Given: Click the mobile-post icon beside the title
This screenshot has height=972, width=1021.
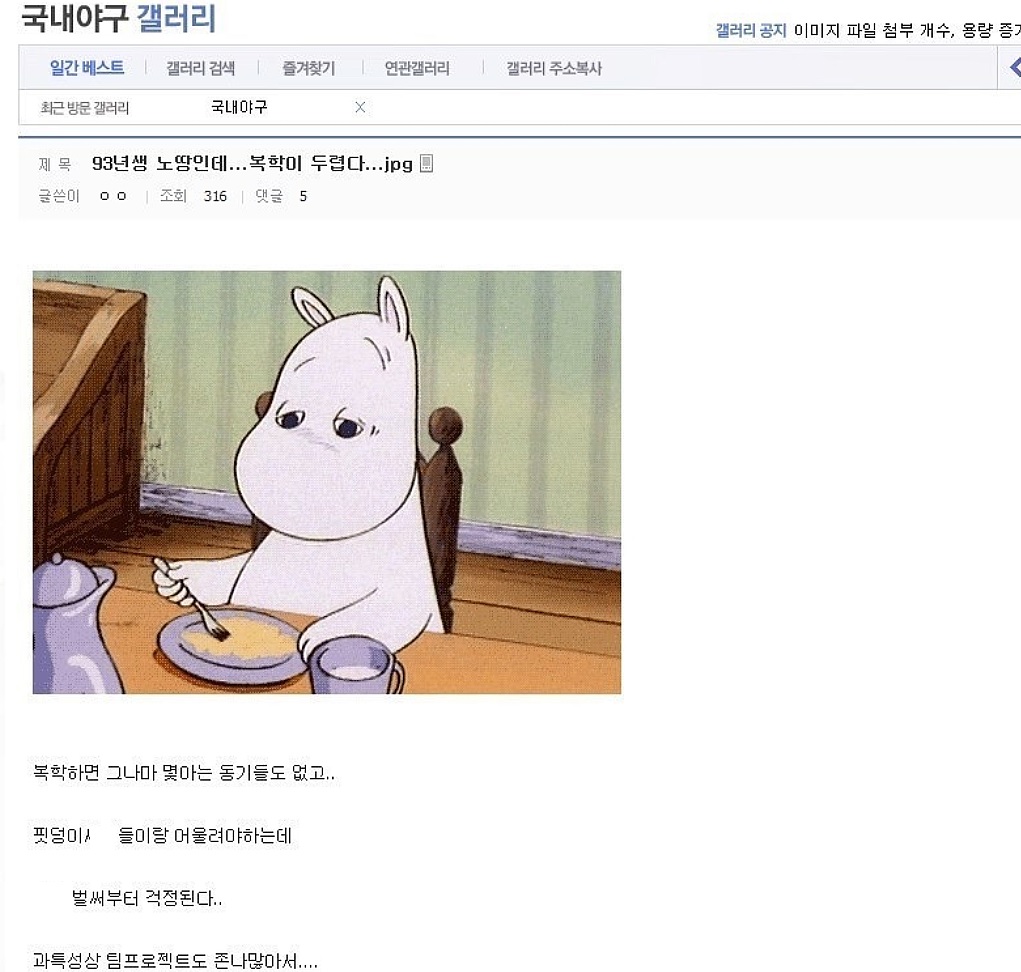Looking at the screenshot, I should [x=426, y=163].
